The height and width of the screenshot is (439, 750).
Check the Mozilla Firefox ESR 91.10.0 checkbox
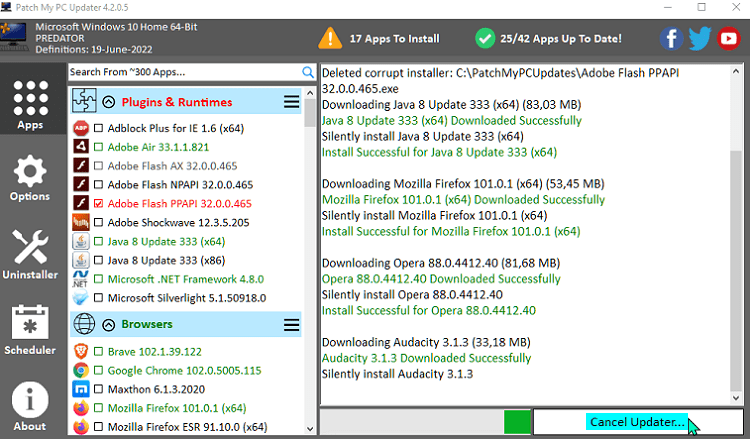(x=99, y=427)
